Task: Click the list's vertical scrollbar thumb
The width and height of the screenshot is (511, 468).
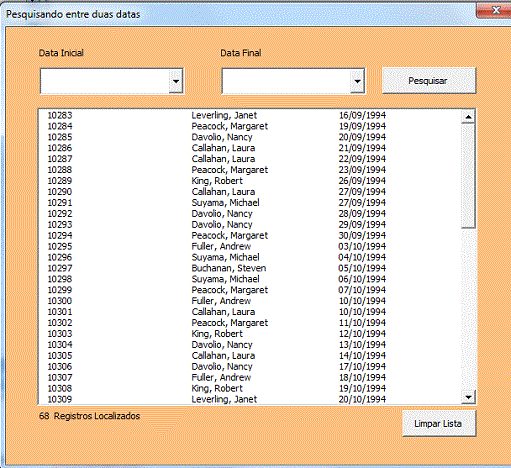Action: click(468, 176)
